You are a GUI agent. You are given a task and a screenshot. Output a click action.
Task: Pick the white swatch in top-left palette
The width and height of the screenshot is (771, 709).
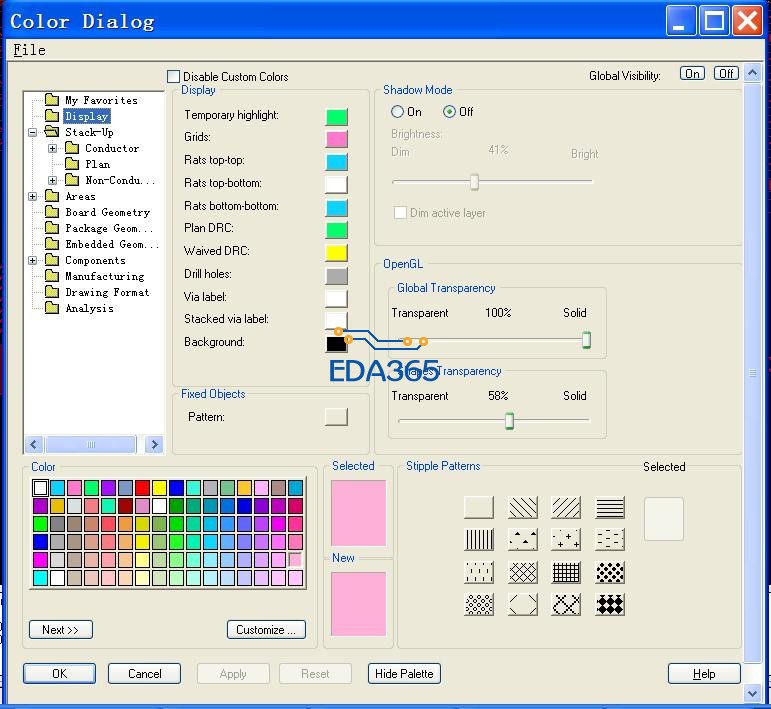click(40, 488)
